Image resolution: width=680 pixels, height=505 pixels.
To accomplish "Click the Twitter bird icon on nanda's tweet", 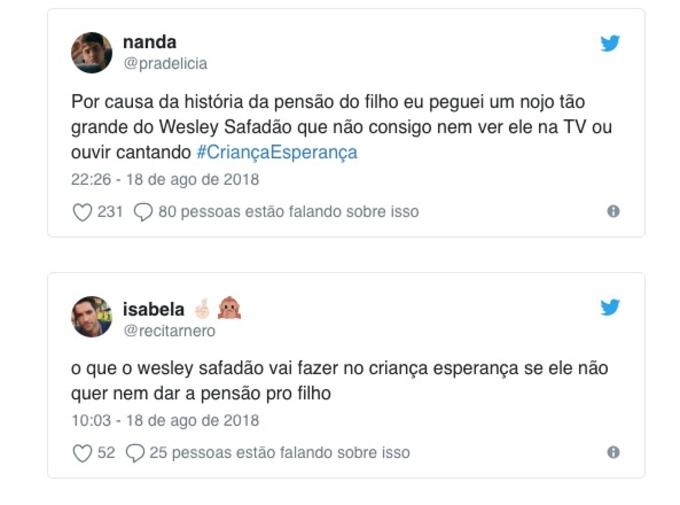I will click(x=610, y=43).
